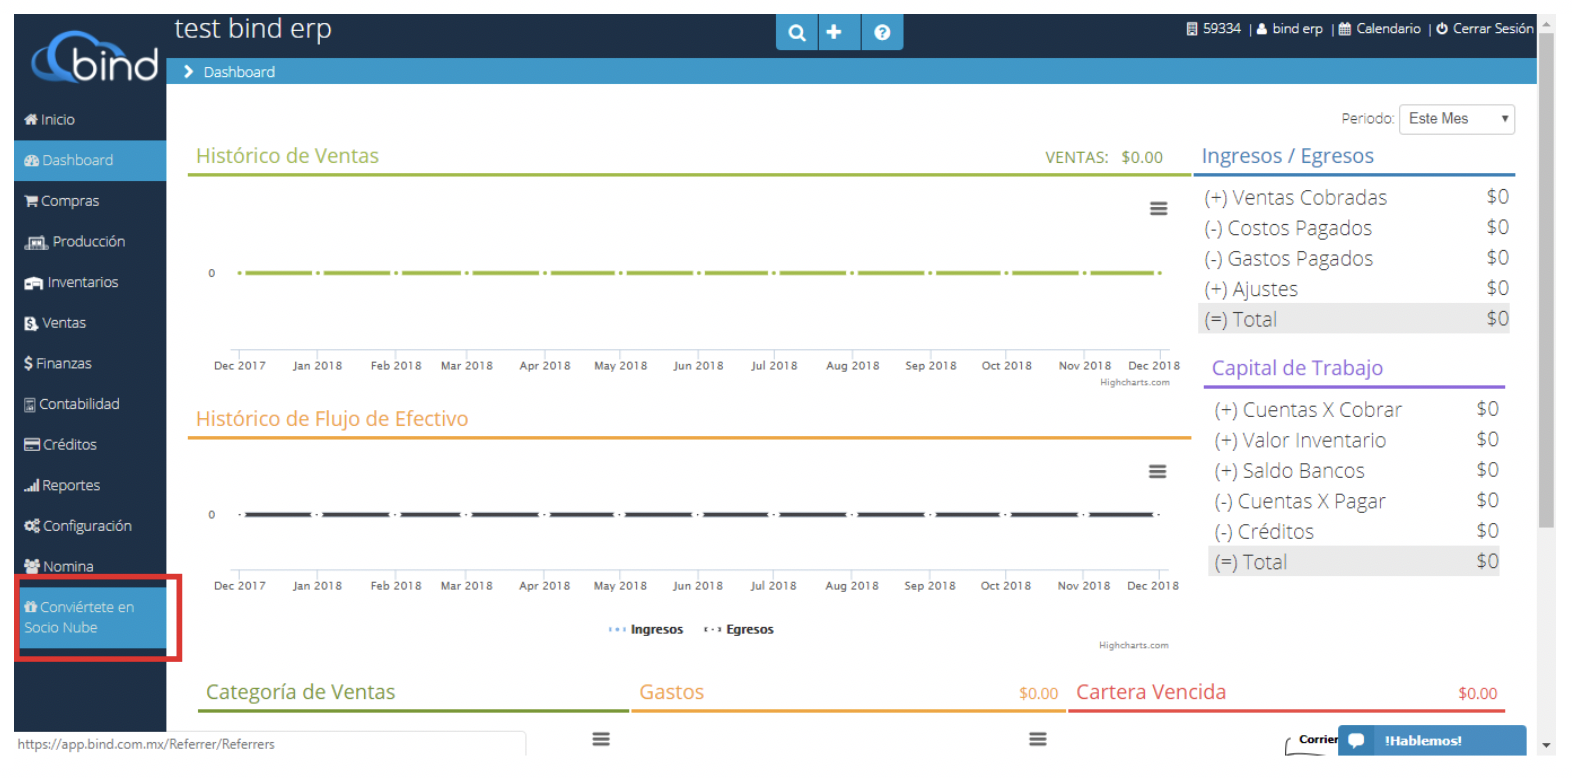Viewport: 1572px width, 778px height.
Task: Click the Dashboard breadcrumb link
Action: [x=239, y=72]
